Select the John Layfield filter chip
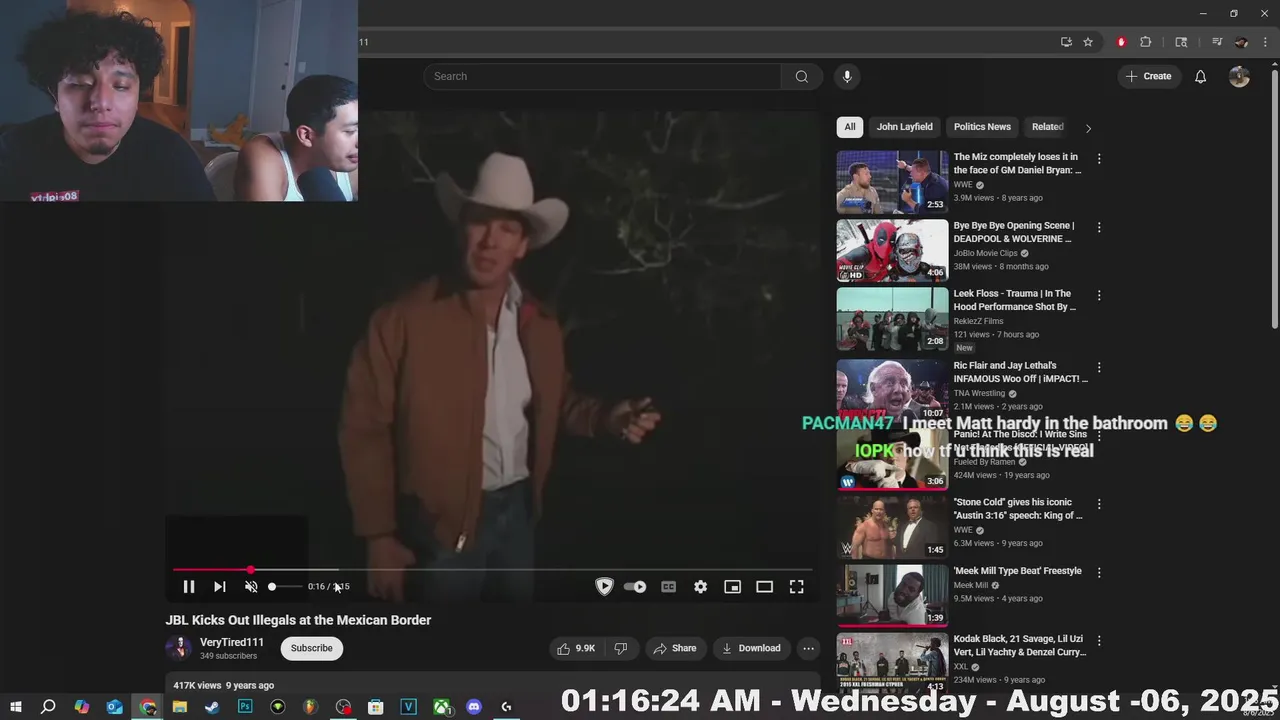 click(905, 127)
